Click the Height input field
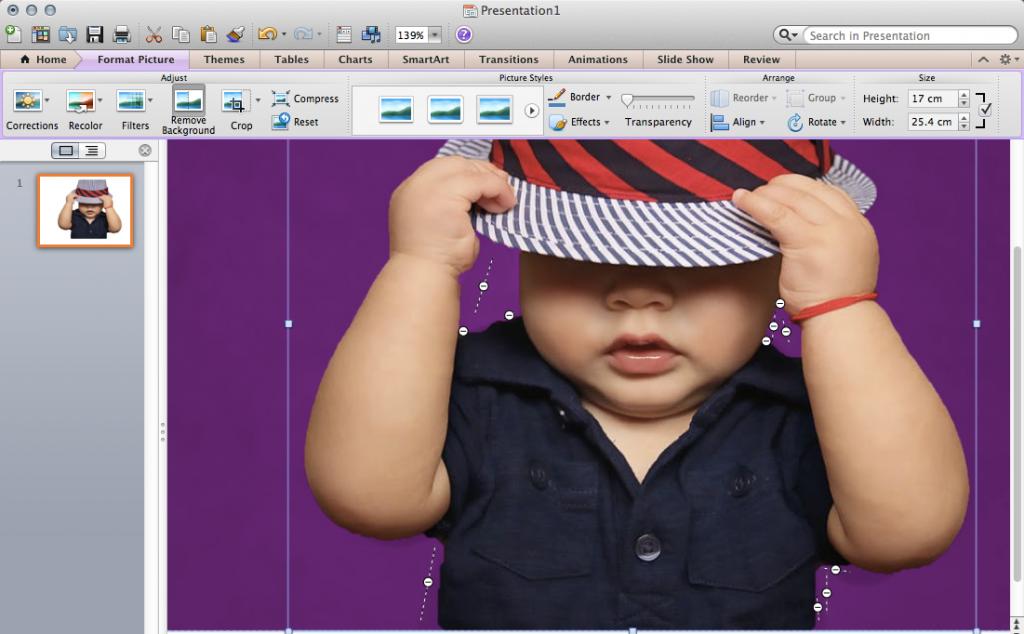The width and height of the screenshot is (1024, 634). [x=932, y=99]
